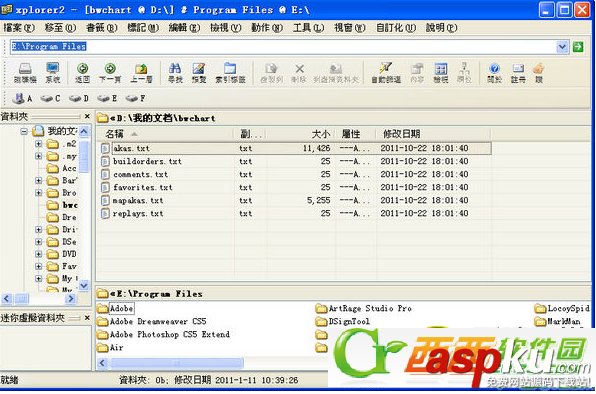
Task: Open the find (尋找) binoculars tool
Action: coord(175,73)
